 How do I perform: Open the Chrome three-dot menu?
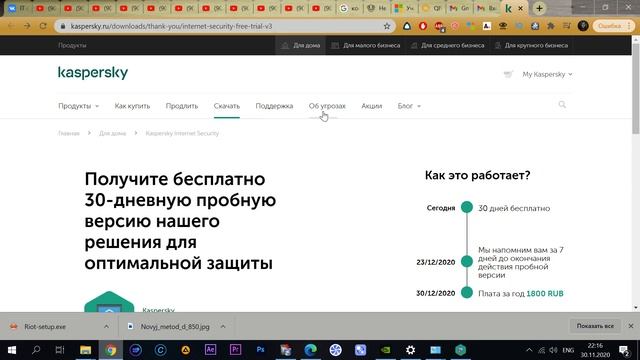pos(629,26)
